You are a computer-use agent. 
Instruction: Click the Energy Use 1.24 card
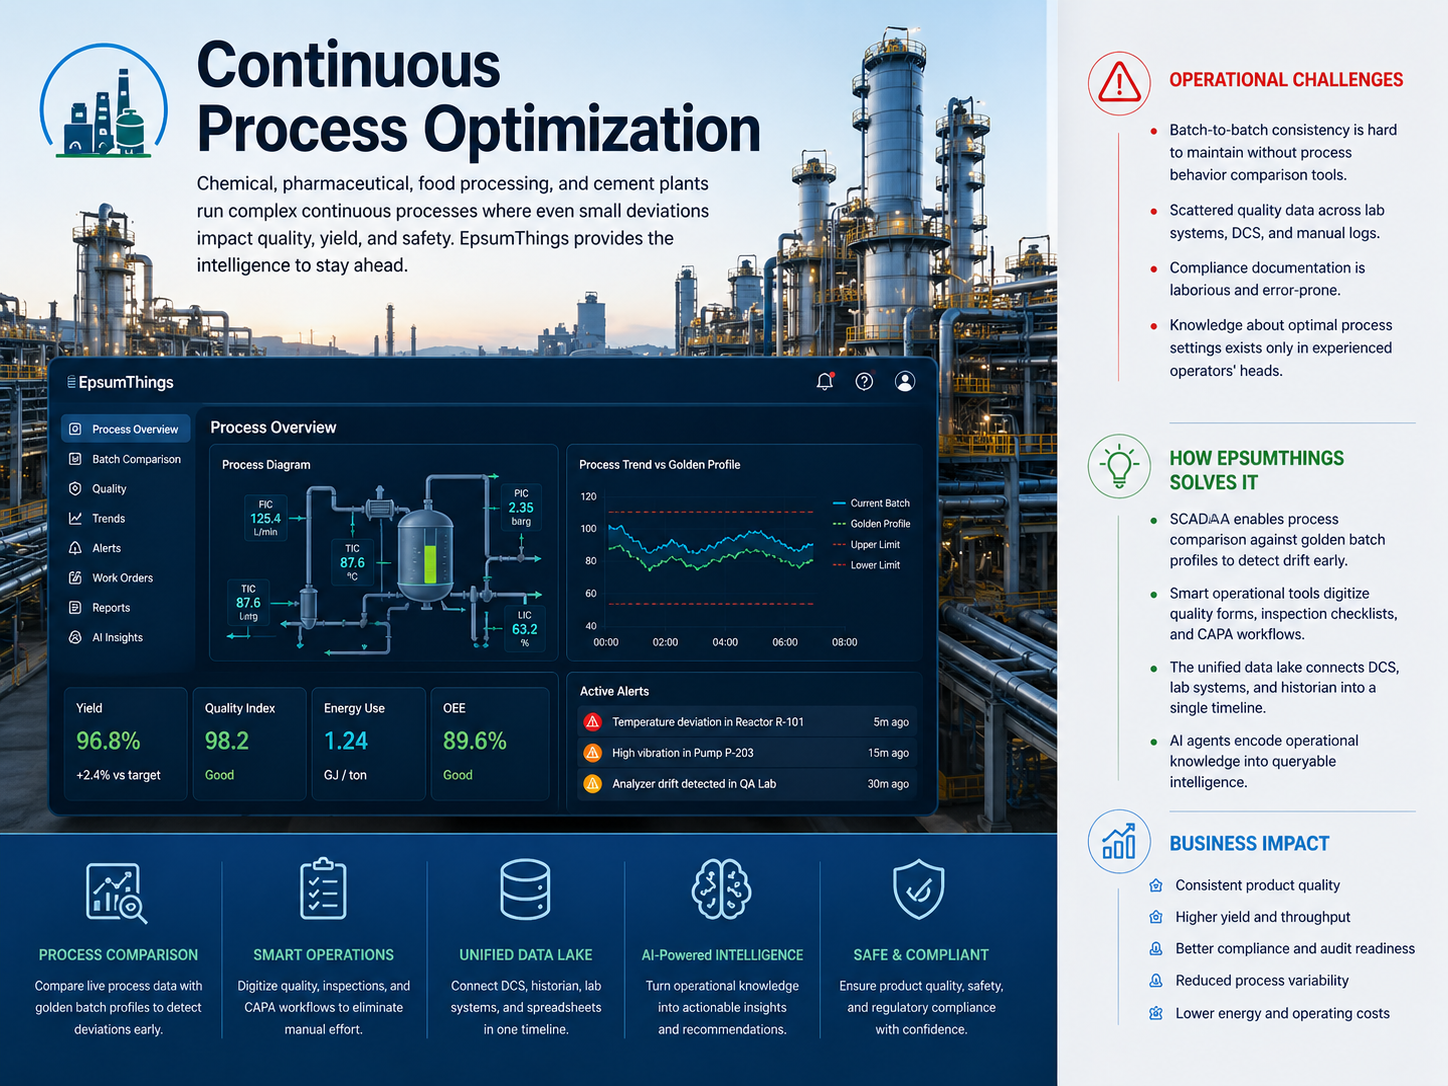[368, 743]
